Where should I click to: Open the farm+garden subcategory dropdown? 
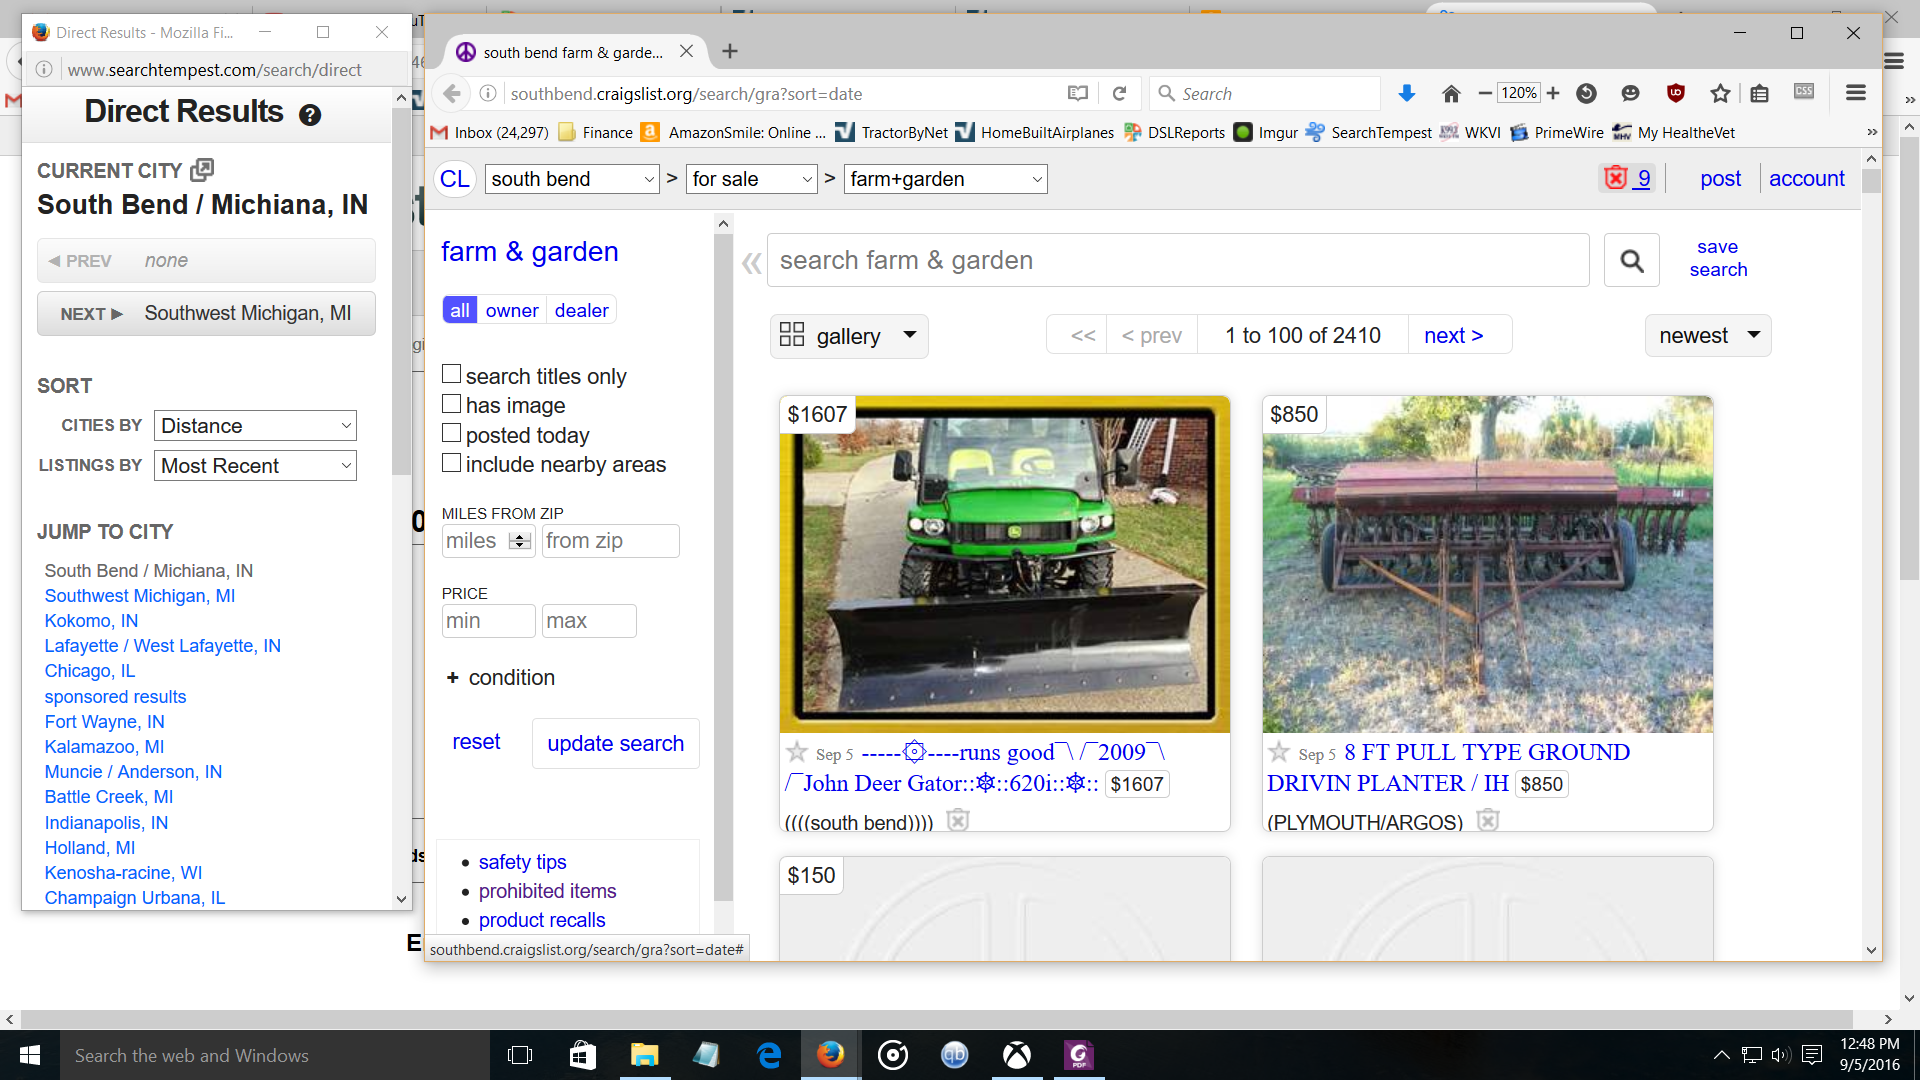(946, 179)
